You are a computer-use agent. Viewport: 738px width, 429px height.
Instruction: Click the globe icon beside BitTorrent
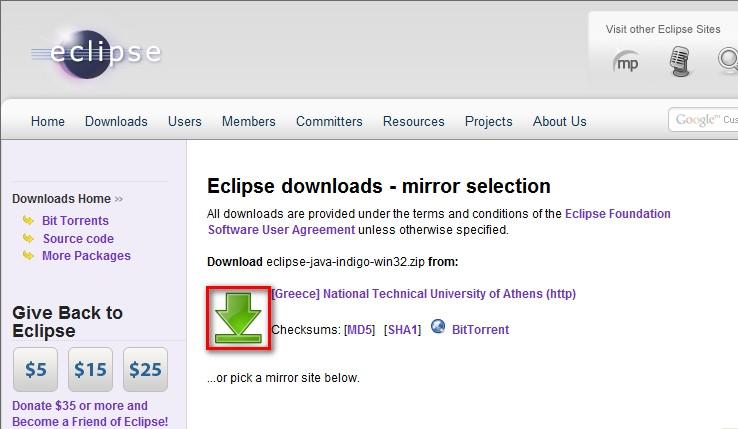[438, 326]
